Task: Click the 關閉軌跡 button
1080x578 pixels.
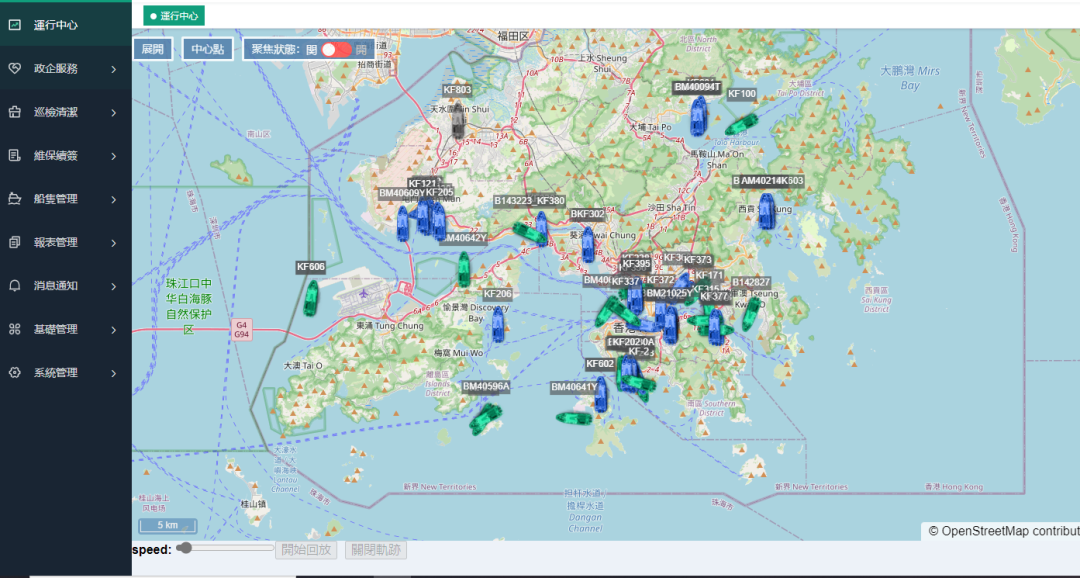Action: pos(376,550)
